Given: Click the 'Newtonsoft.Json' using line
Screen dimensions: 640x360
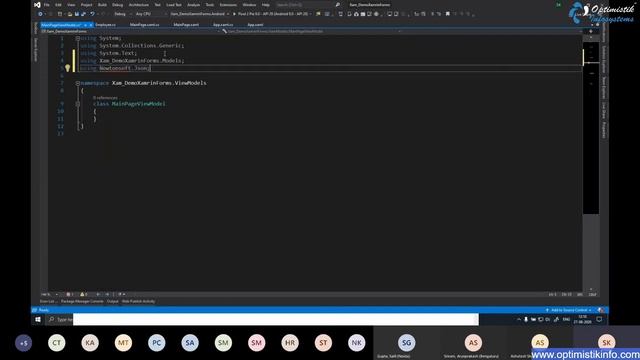Looking at the screenshot, I should [115, 68].
